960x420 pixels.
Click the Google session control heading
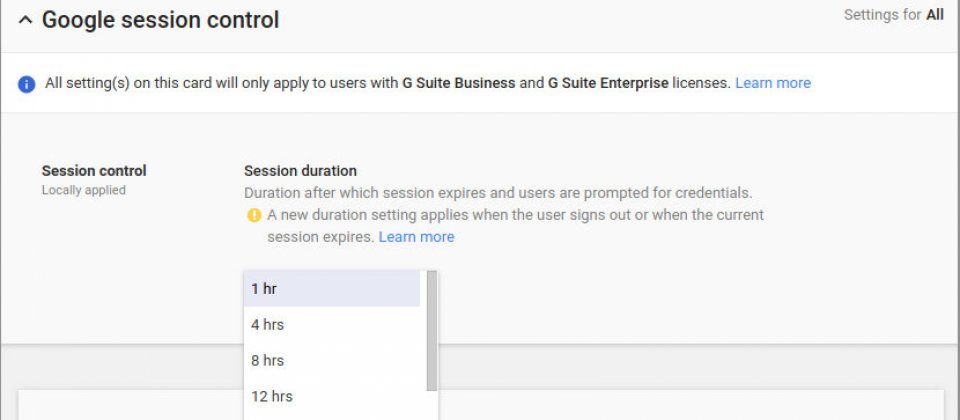[160, 20]
